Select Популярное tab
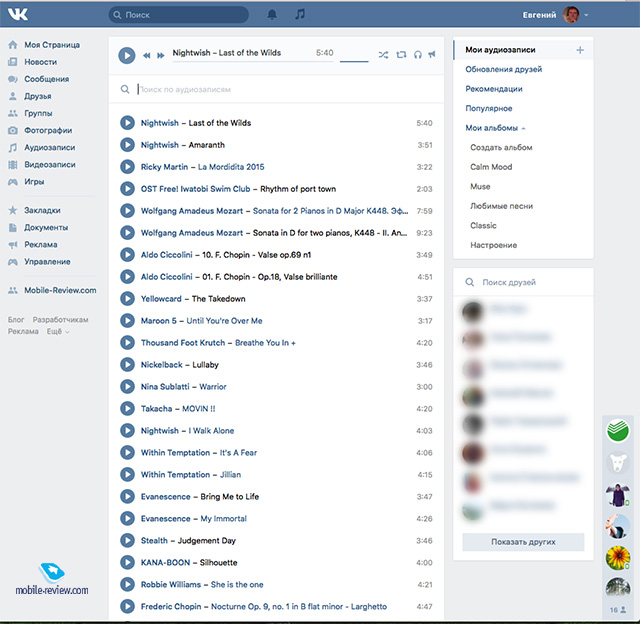 489,109
